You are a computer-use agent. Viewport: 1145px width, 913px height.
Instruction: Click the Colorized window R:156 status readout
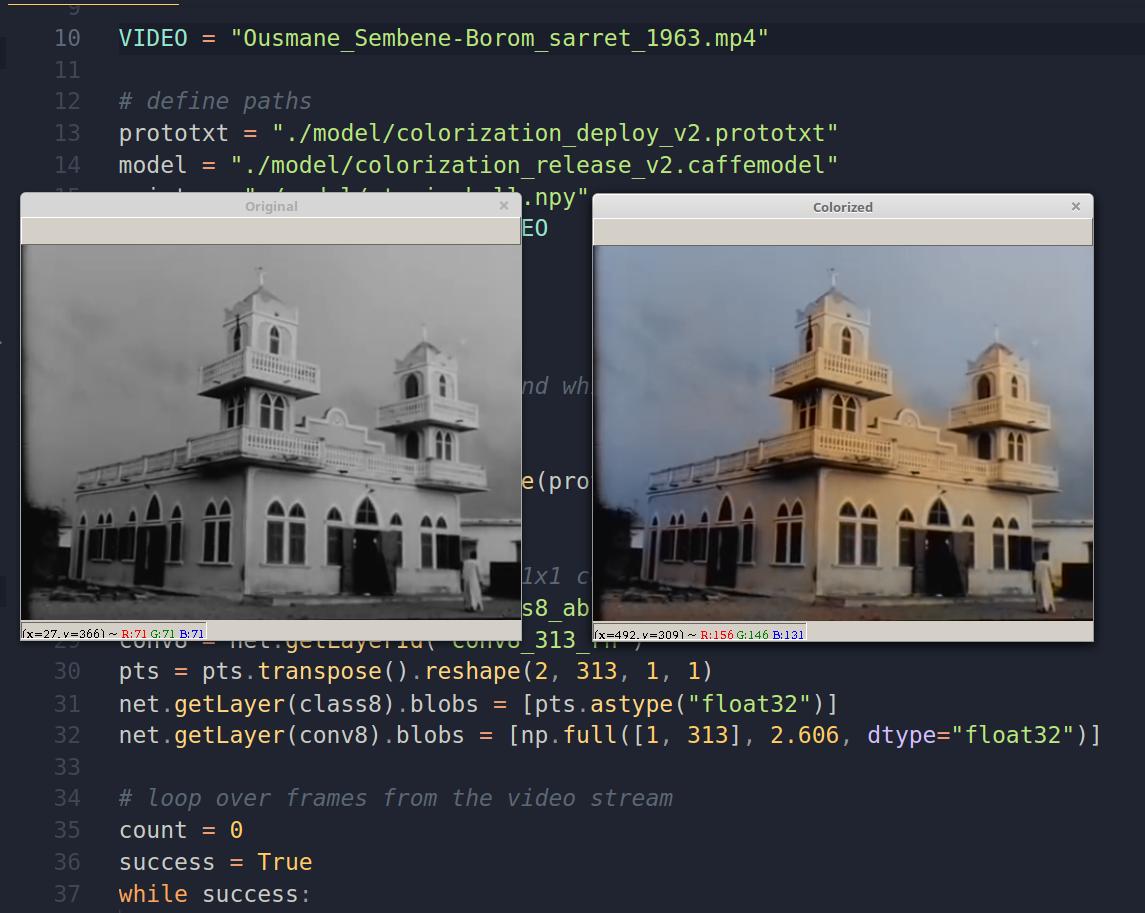(x=716, y=635)
